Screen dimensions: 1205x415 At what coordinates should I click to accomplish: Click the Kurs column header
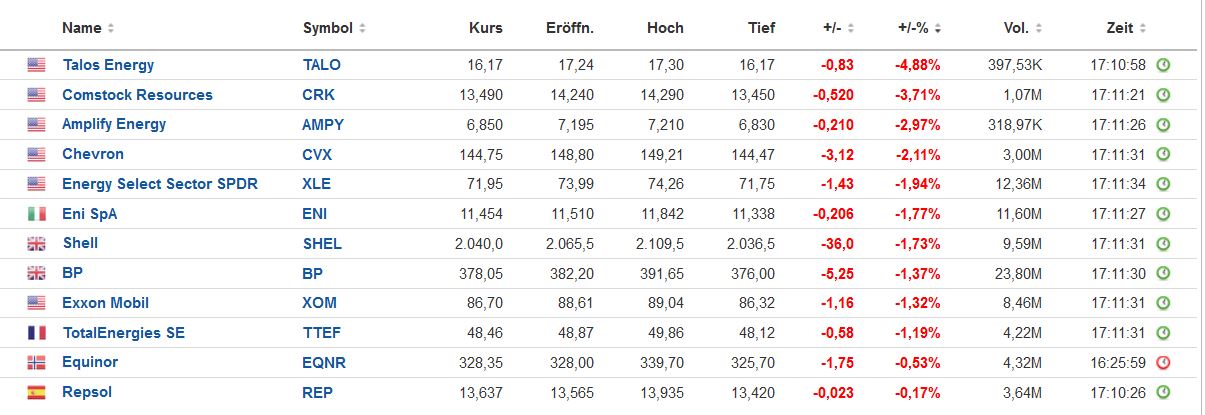485,28
